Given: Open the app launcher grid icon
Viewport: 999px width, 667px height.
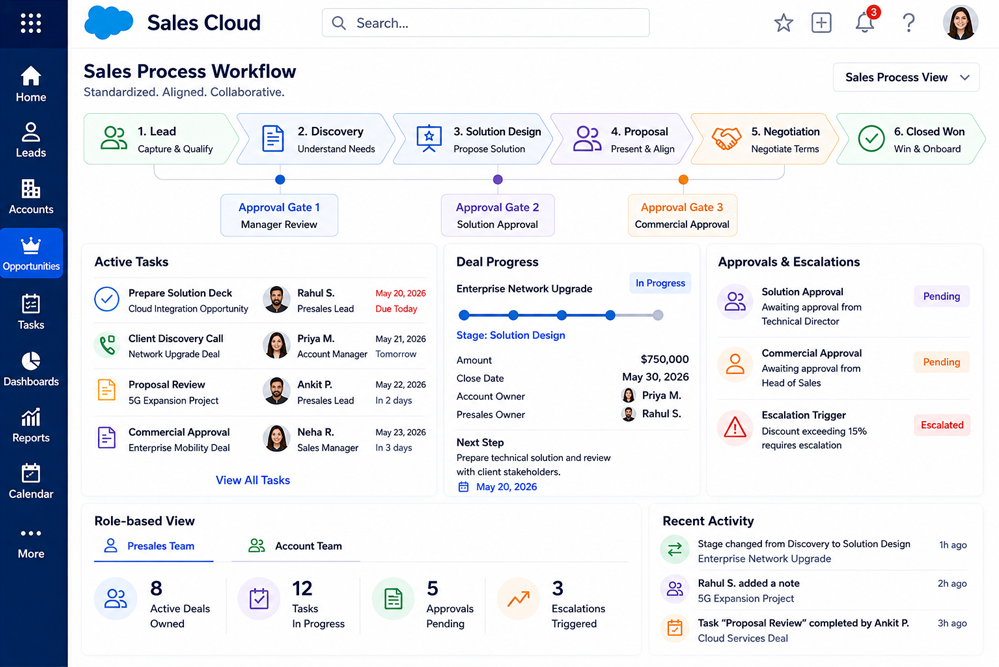Looking at the screenshot, I should [x=31, y=24].
